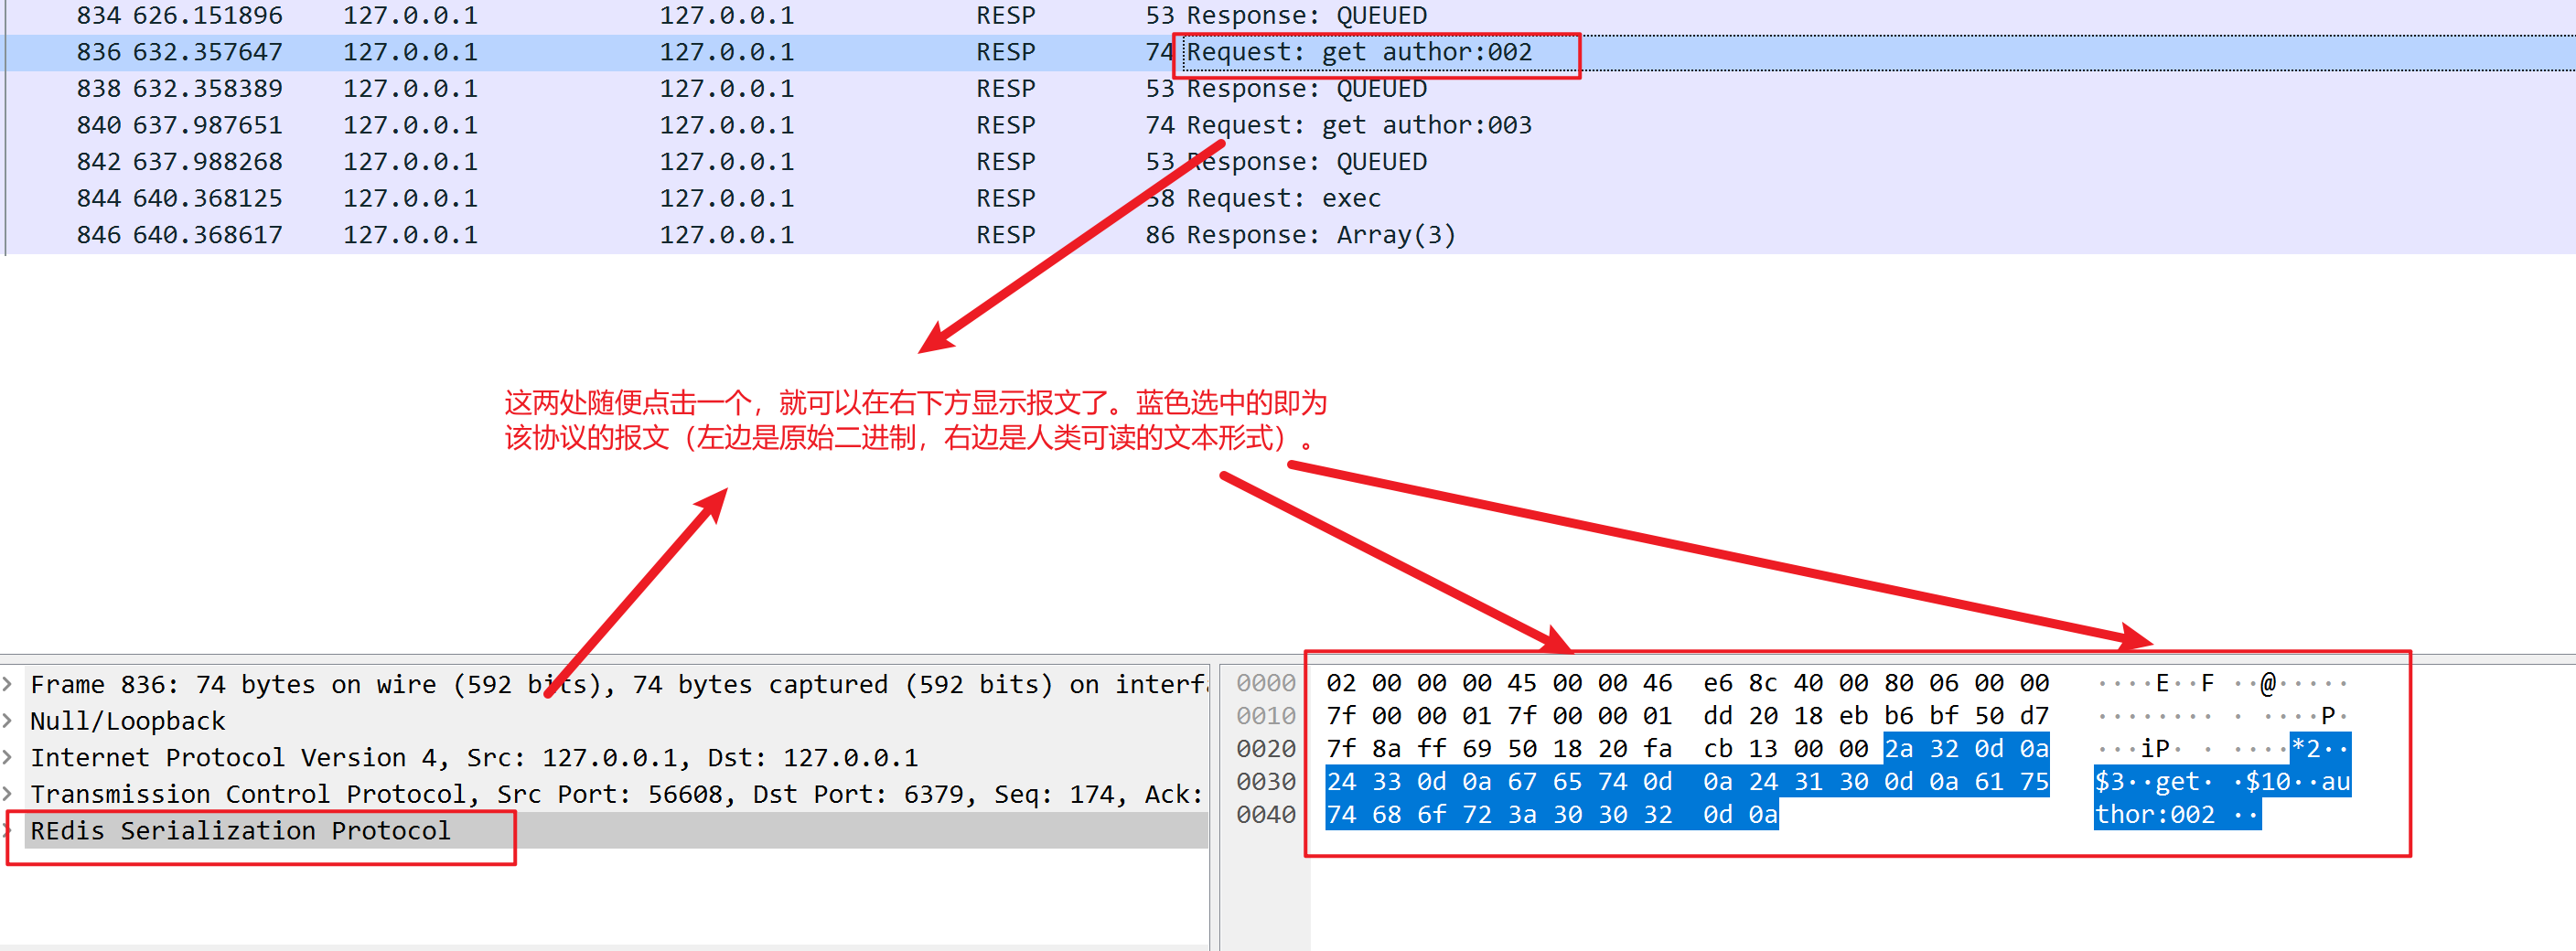Click hex offset 0000 in bytes pane

(x=1265, y=684)
